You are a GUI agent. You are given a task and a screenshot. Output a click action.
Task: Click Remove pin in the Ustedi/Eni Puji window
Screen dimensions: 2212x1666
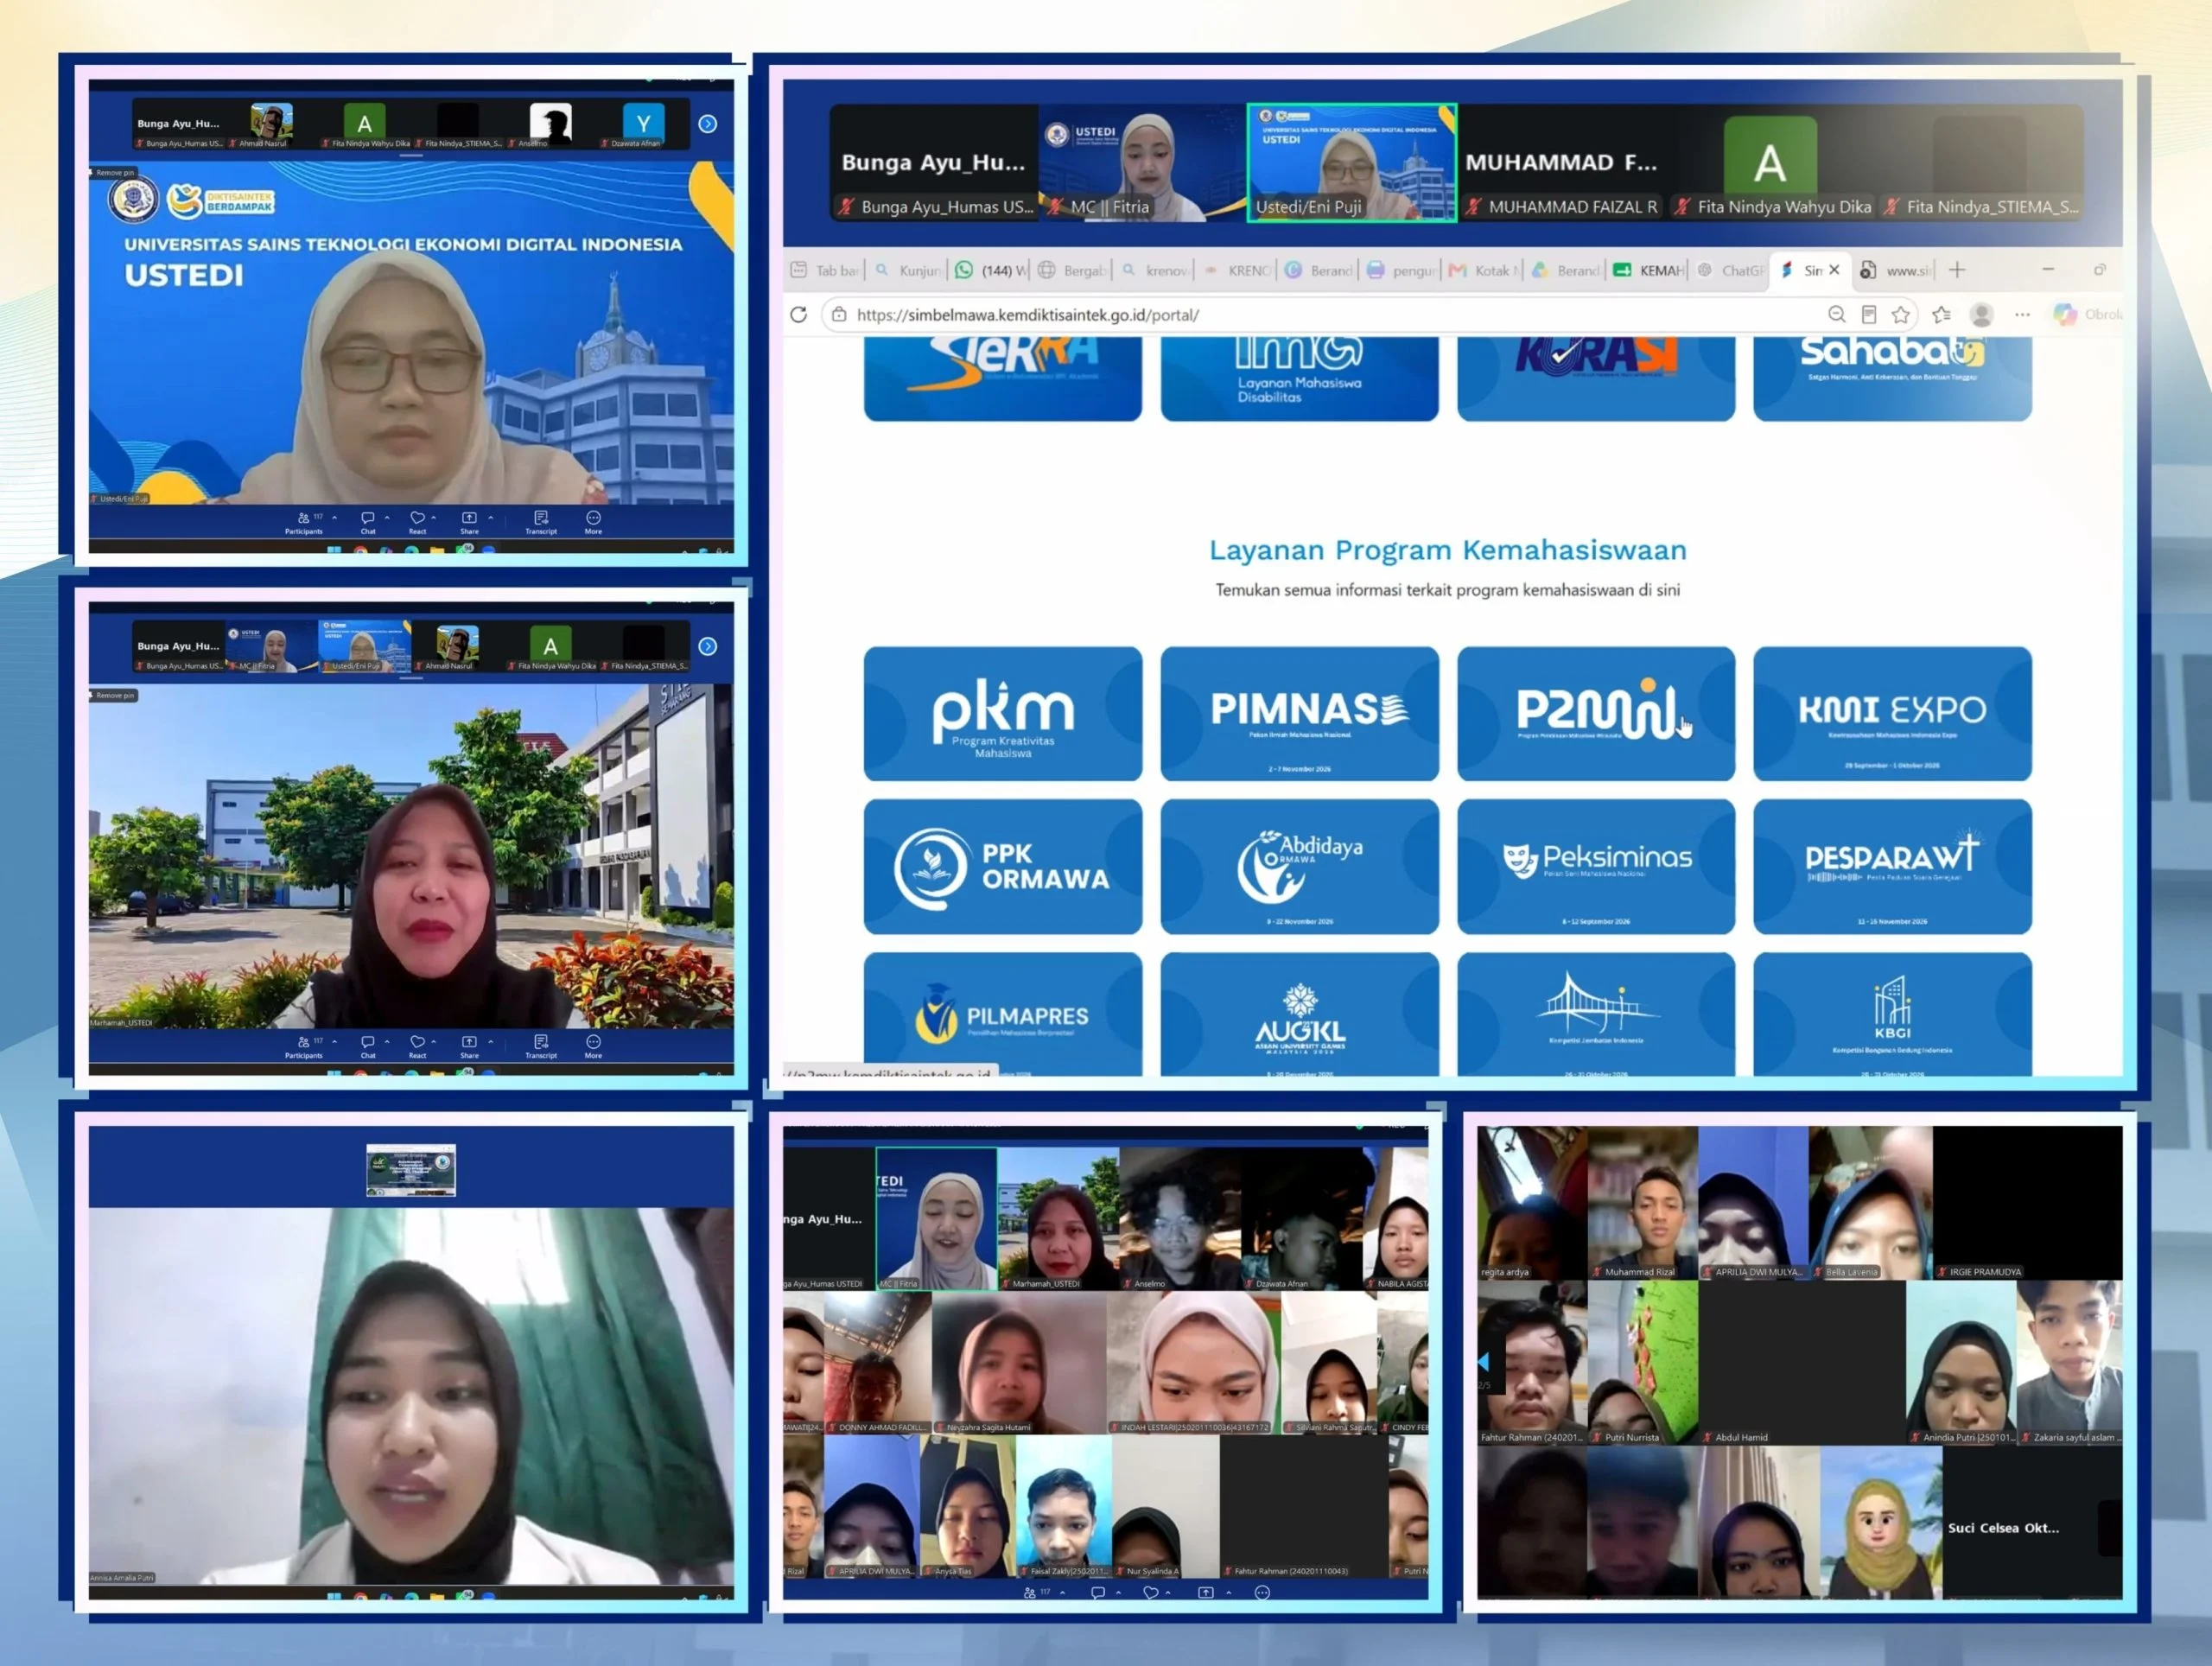click(x=113, y=172)
